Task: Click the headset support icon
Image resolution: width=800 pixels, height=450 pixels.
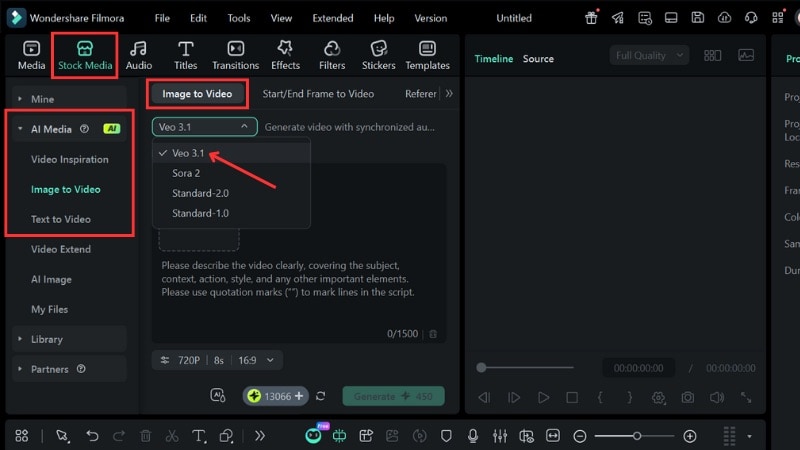Action: pos(751,18)
